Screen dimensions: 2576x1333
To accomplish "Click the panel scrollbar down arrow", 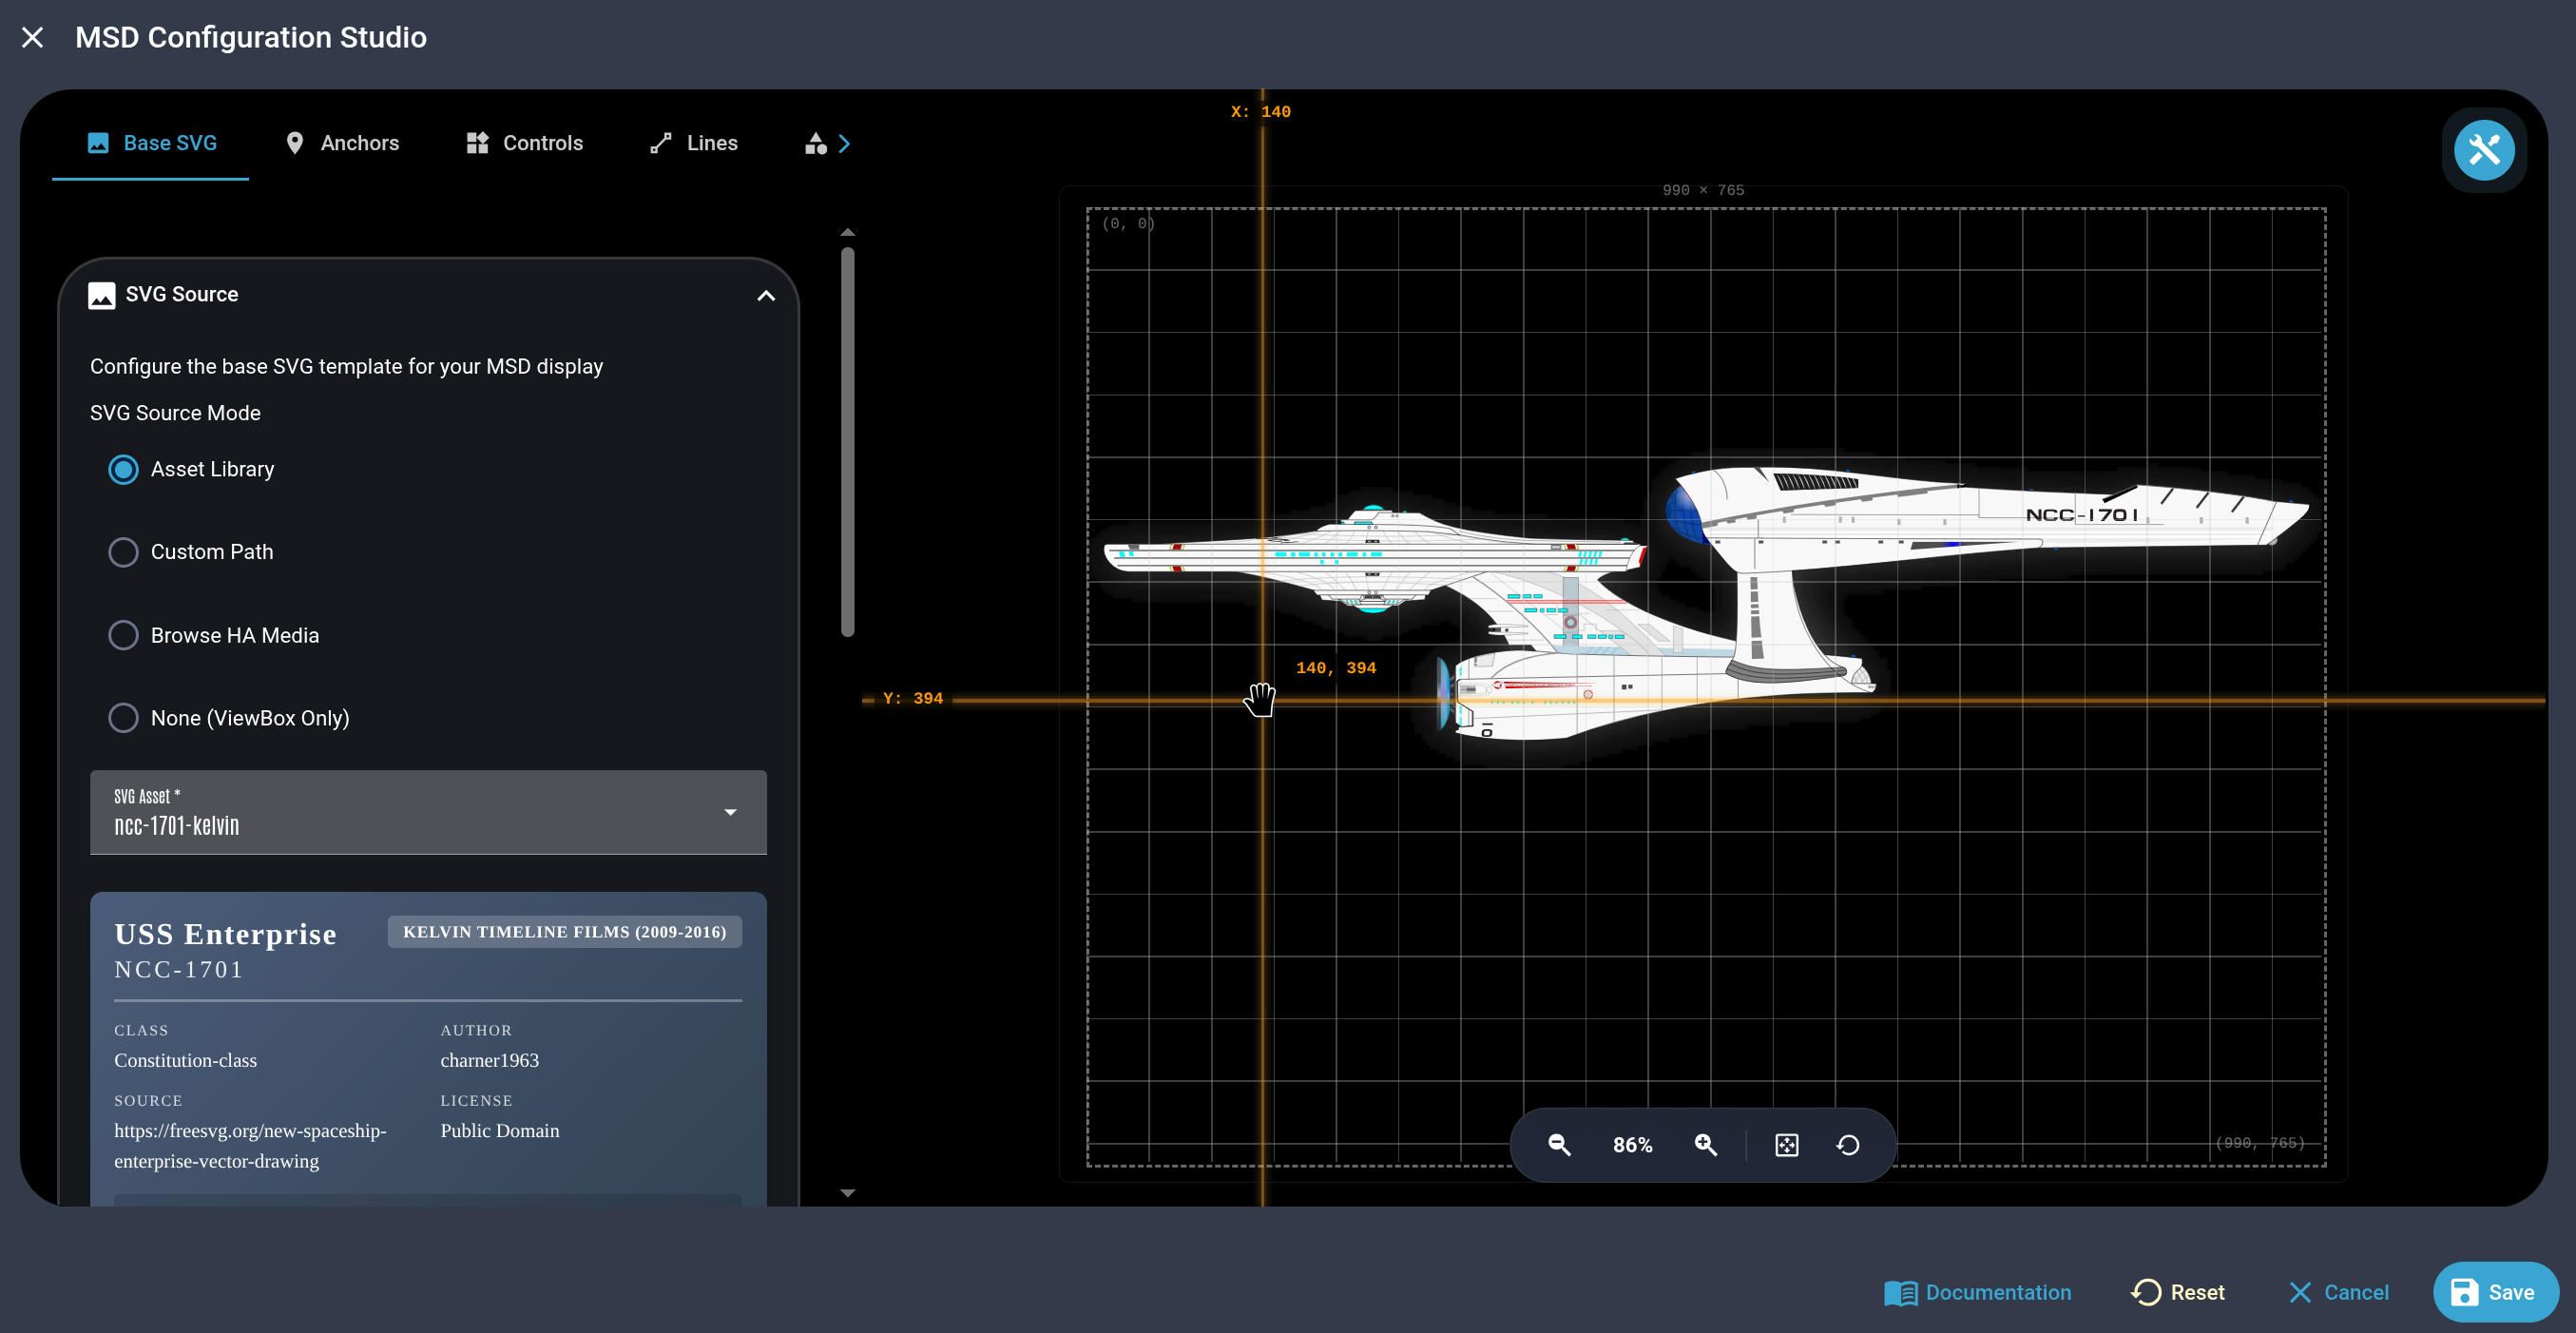I will [847, 1192].
